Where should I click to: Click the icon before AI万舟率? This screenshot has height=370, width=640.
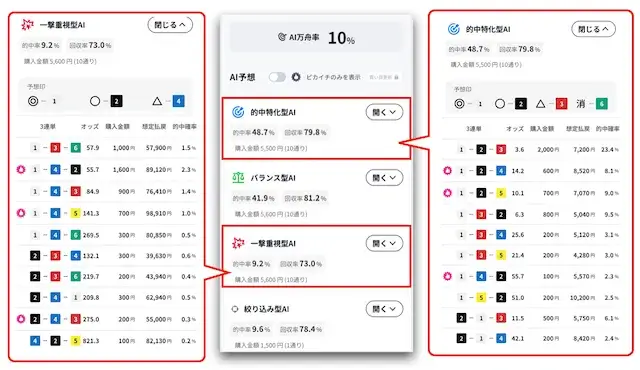[282, 37]
